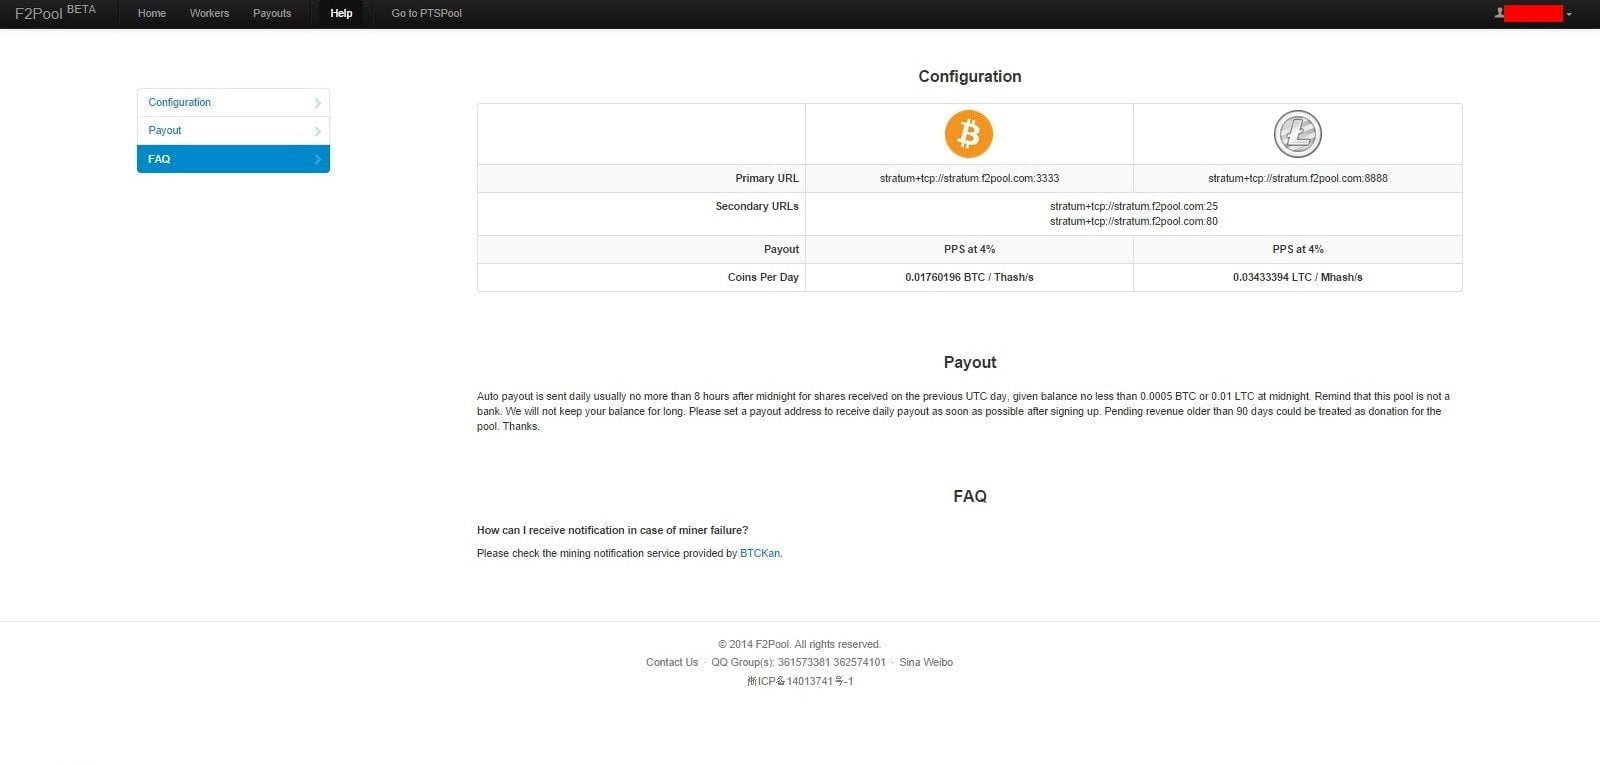
Task: Select FAQ in the sidebar
Action: point(233,159)
